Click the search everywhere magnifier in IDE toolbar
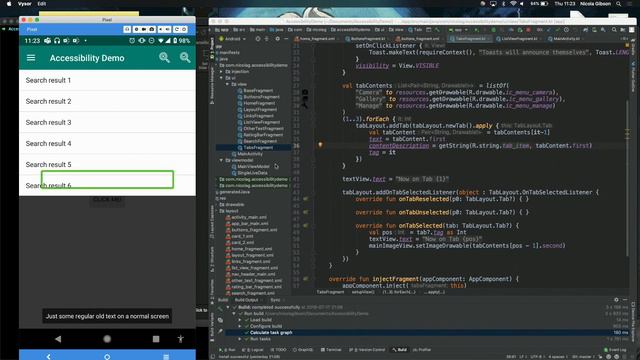This screenshot has height=360, width=640. pyautogui.click(x=614, y=30)
